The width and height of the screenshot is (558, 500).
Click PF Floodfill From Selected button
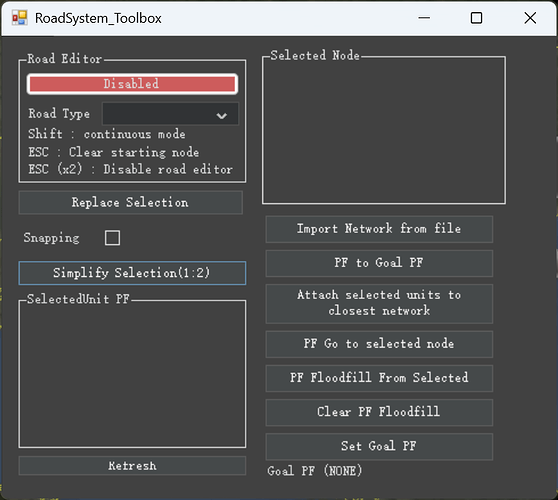click(x=379, y=378)
